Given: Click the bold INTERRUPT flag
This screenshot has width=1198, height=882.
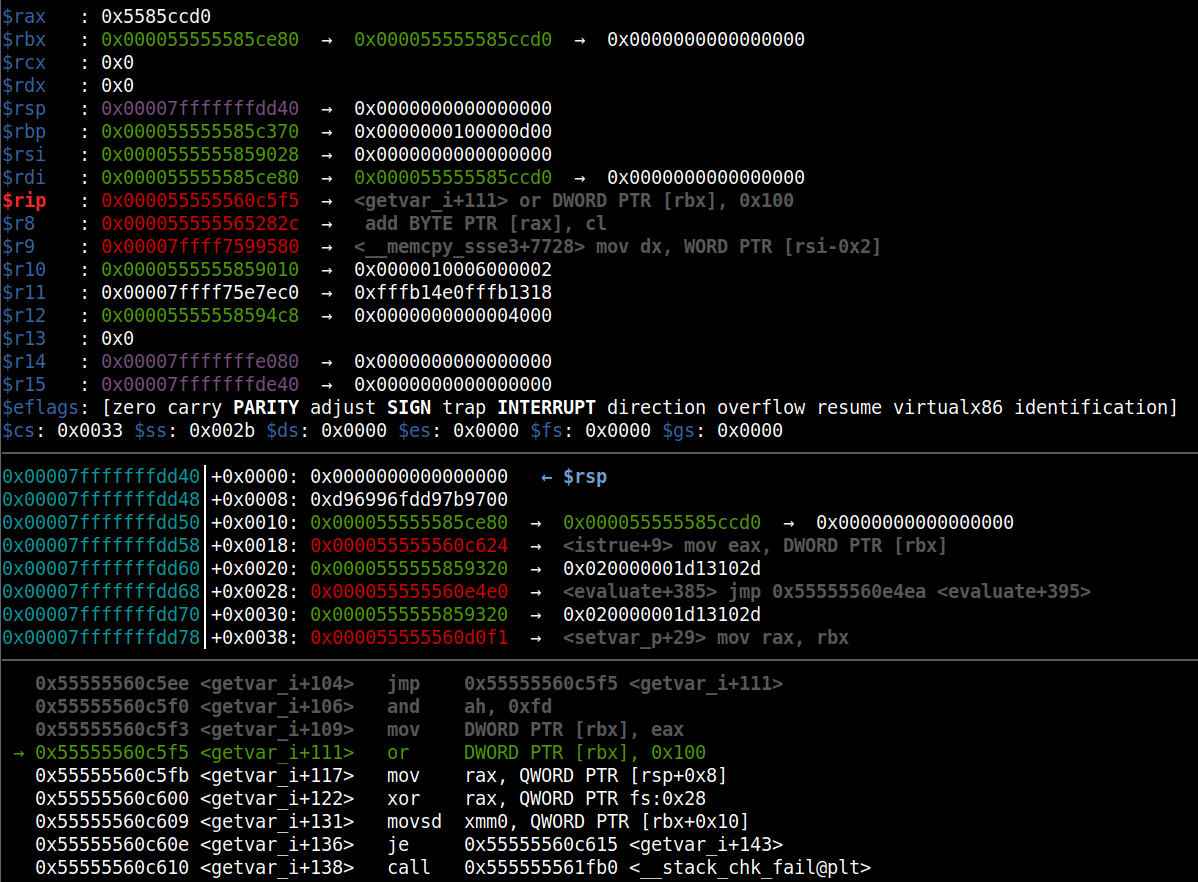Looking at the screenshot, I should 546,407.
